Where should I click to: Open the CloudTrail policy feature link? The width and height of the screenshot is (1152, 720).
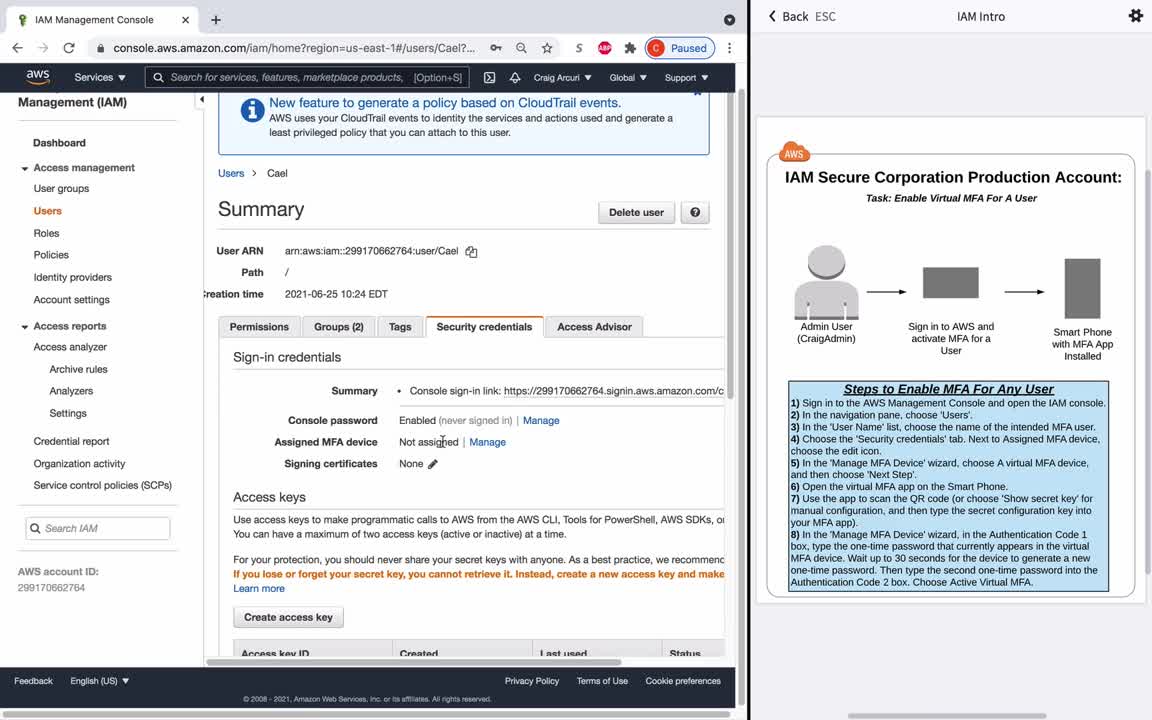[x=444, y=103]
